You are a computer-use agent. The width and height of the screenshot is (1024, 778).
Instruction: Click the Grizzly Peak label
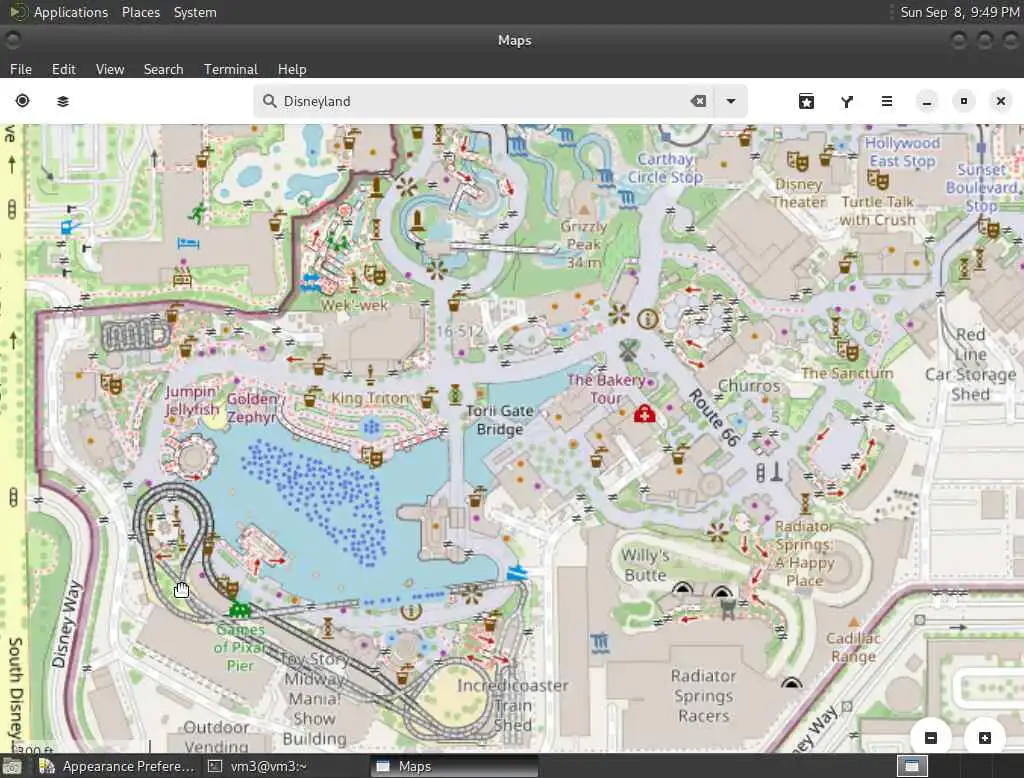[x=584, y=244]
